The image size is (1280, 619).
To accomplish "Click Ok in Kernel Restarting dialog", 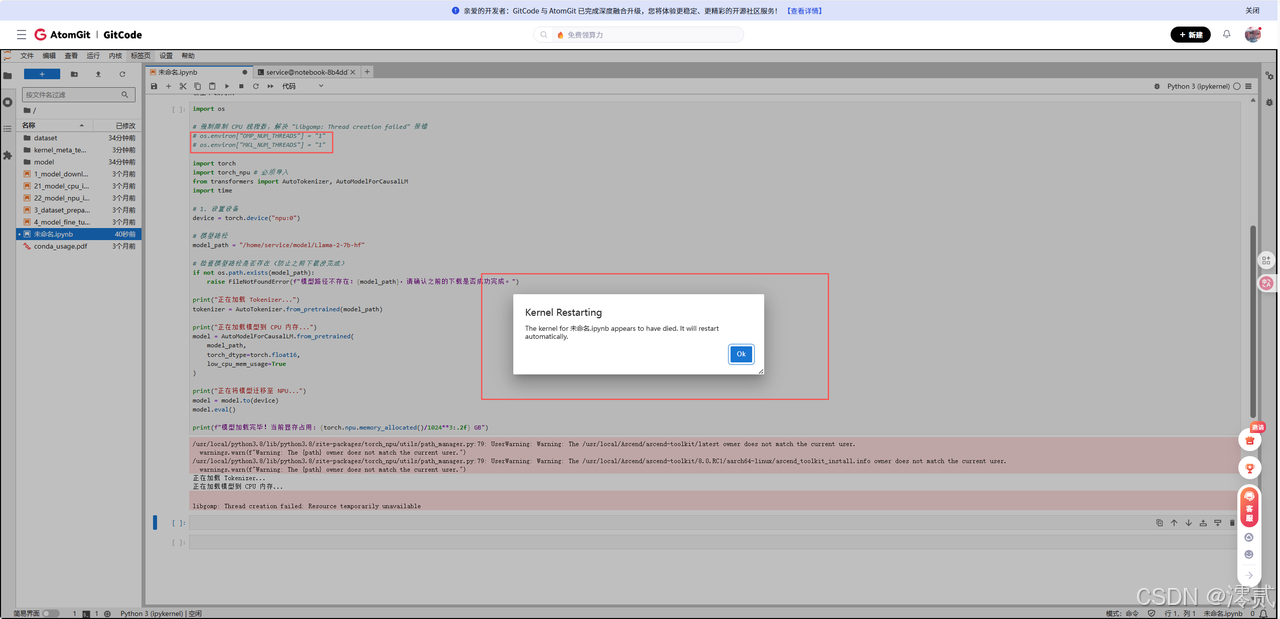I will tap(741, 354).
